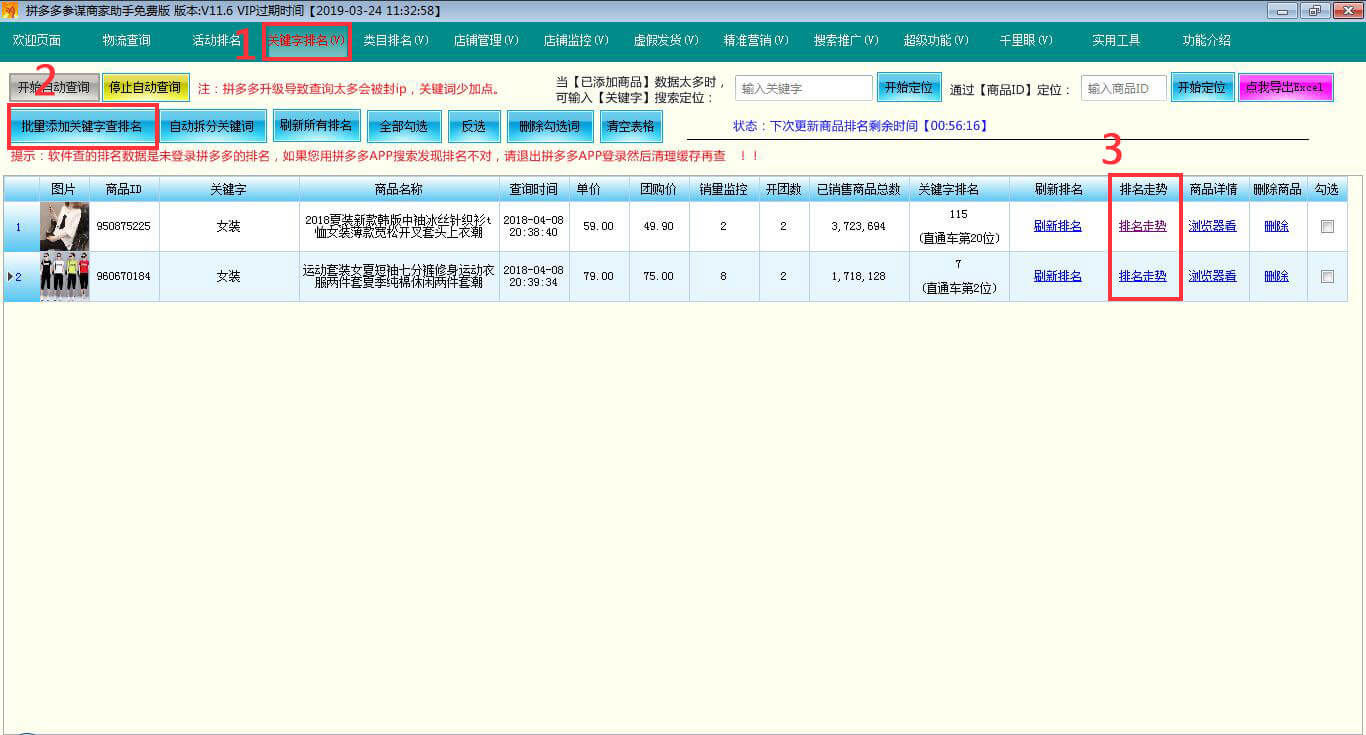1366x735 pixels.
Task: Click sales total cell 3,723,694
Action: [859, 226]
